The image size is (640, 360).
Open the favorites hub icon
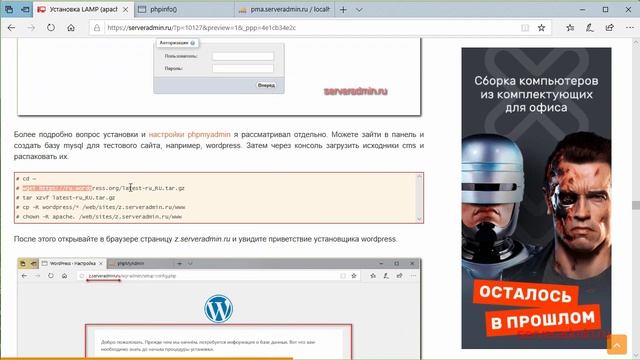[570, 28]
